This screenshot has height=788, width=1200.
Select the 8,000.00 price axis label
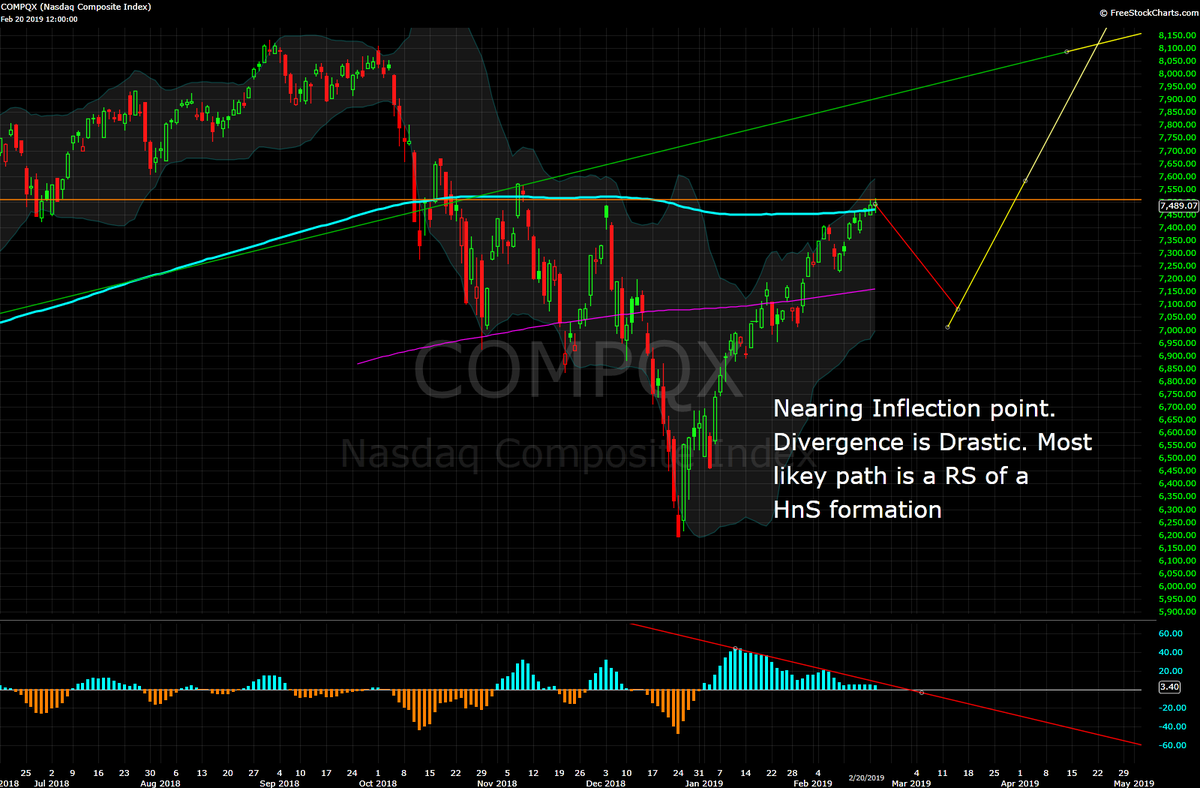[x=1177, y=73]
